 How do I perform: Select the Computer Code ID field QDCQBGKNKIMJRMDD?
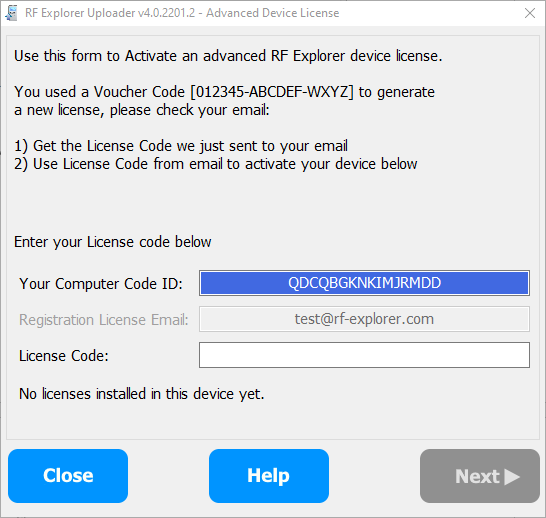pyautogui.click(x=364, y=283)
